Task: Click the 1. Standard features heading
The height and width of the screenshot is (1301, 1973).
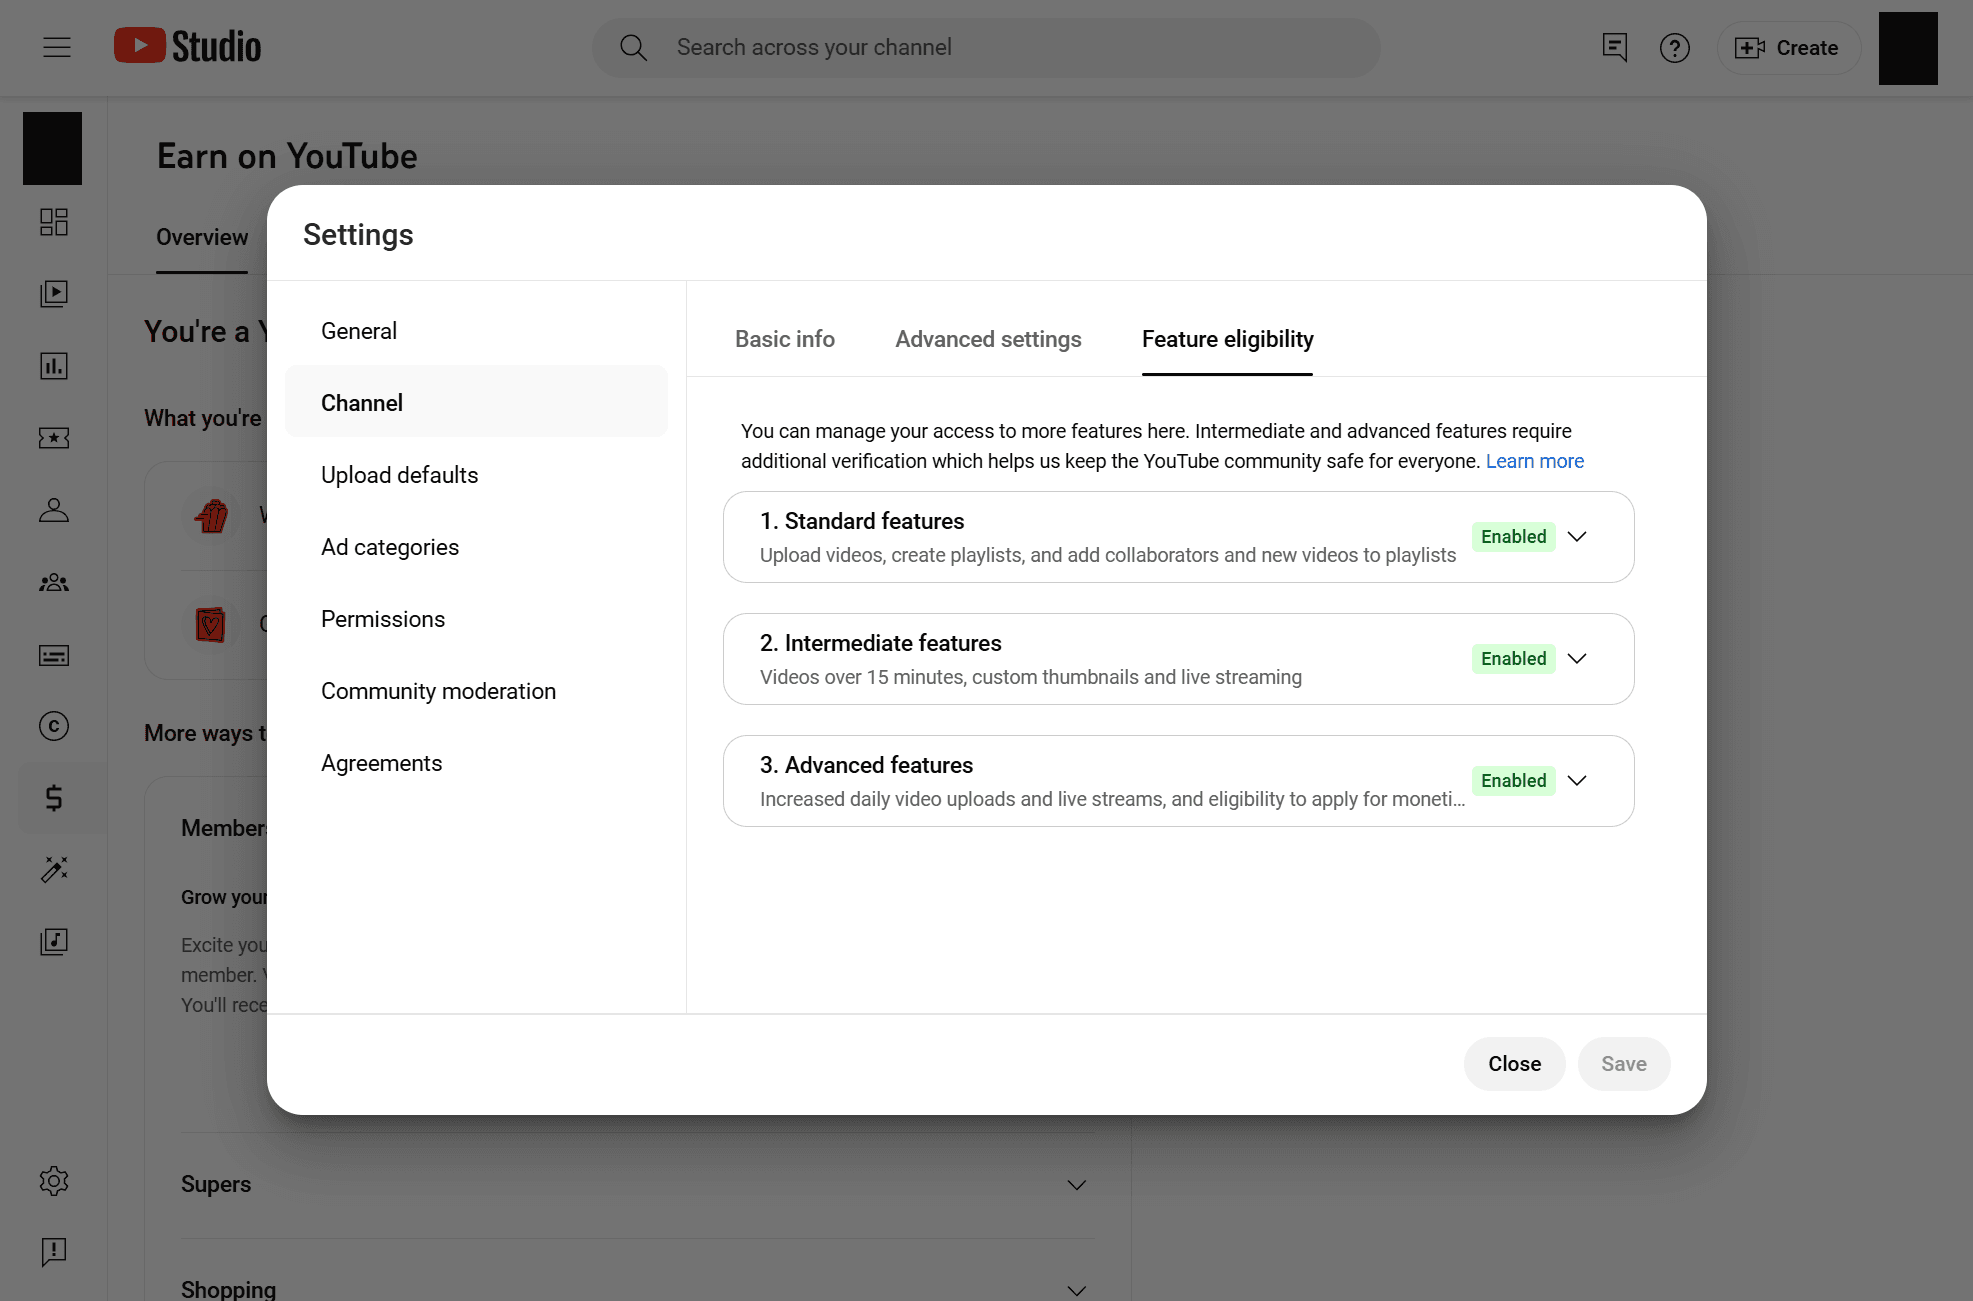Action: pos(861,521)
